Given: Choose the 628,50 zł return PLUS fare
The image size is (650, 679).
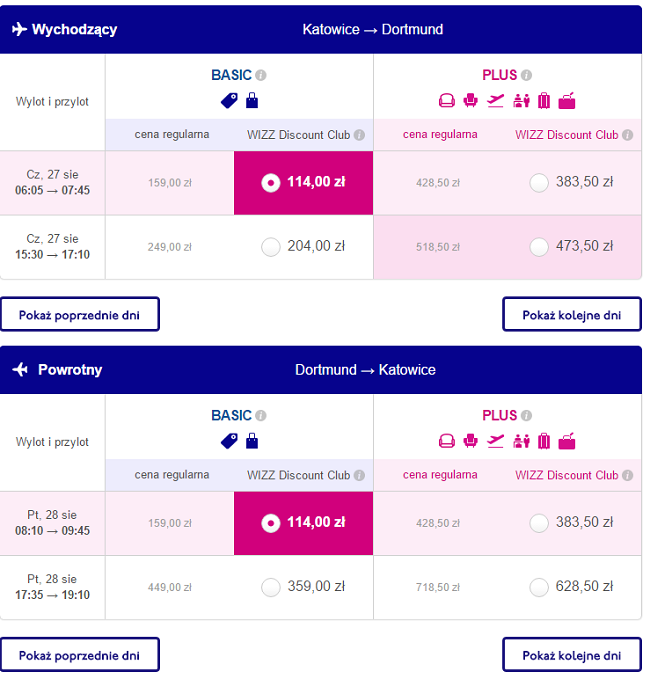Looking at the screenshot, I should pos(539,588).
